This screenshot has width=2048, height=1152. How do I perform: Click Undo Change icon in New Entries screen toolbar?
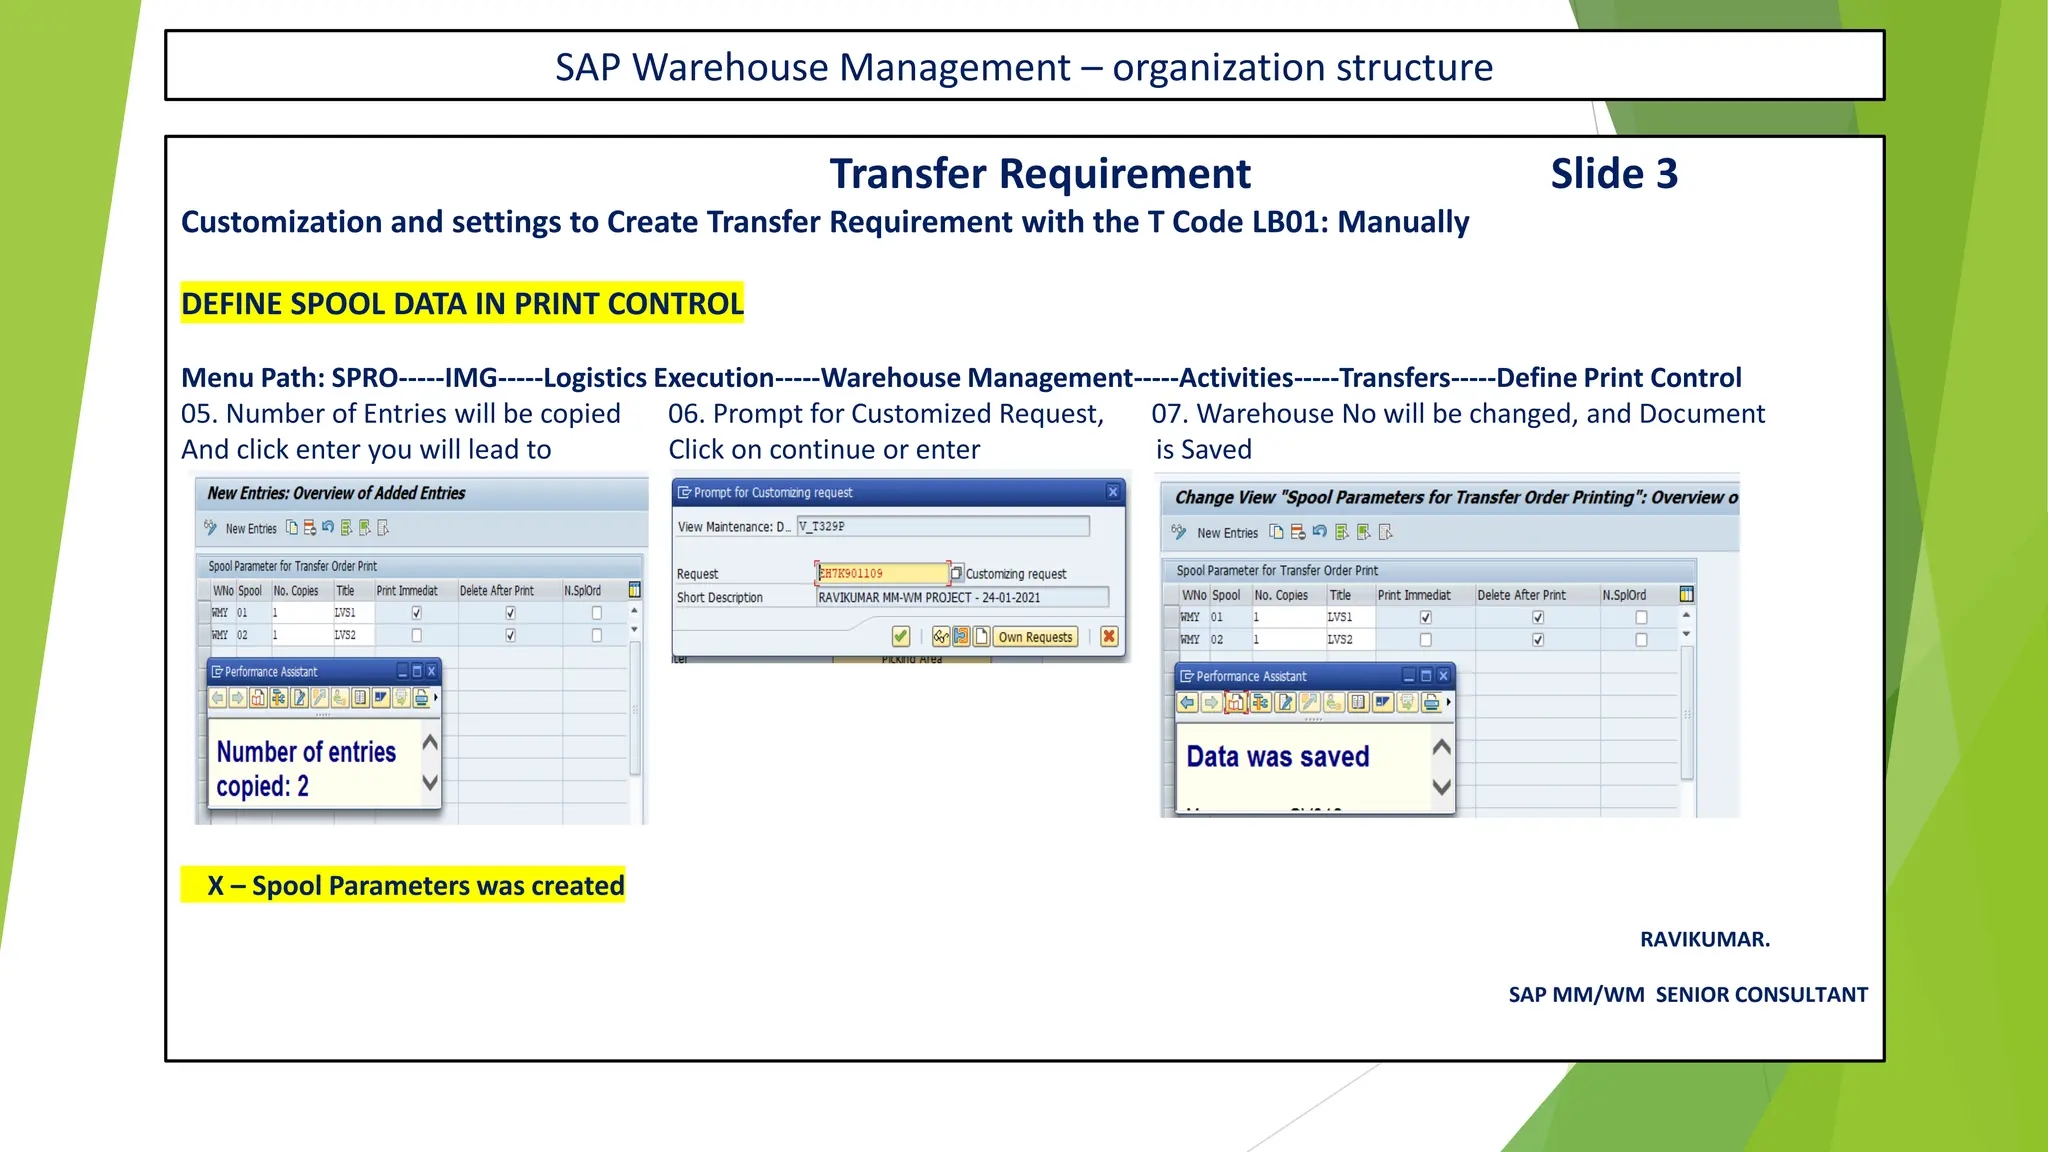(x=328, y=526)
